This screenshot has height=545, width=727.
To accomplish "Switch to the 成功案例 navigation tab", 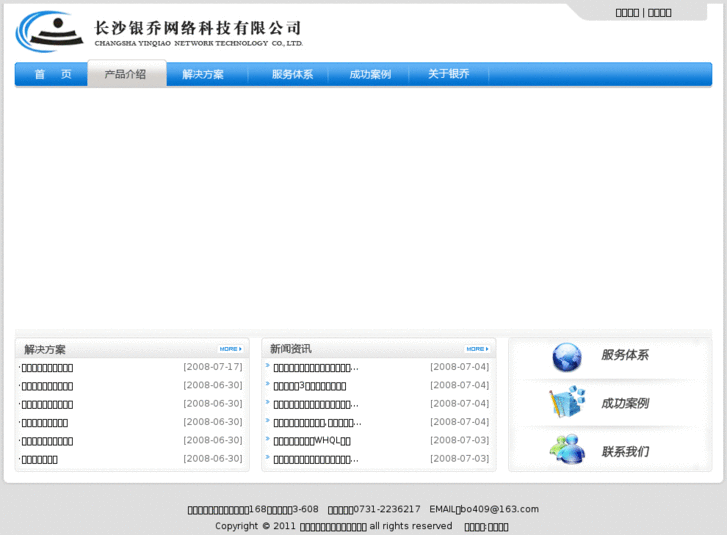I will 370,74.
